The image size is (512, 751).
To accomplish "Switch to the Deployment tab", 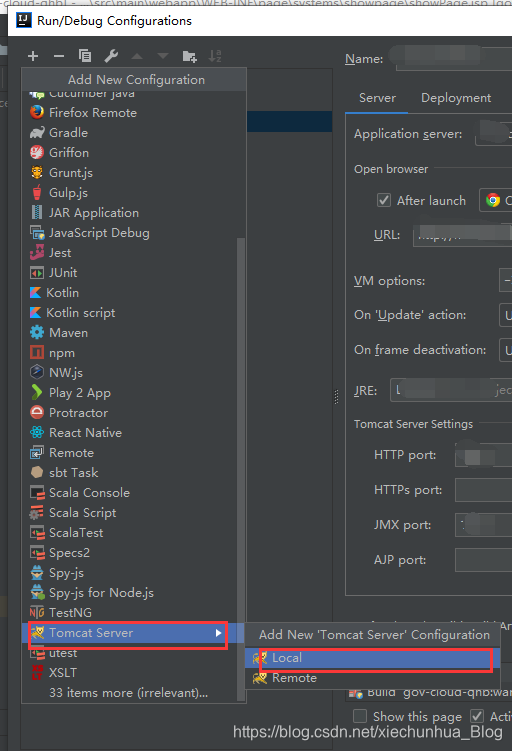I will click(456, 98).
